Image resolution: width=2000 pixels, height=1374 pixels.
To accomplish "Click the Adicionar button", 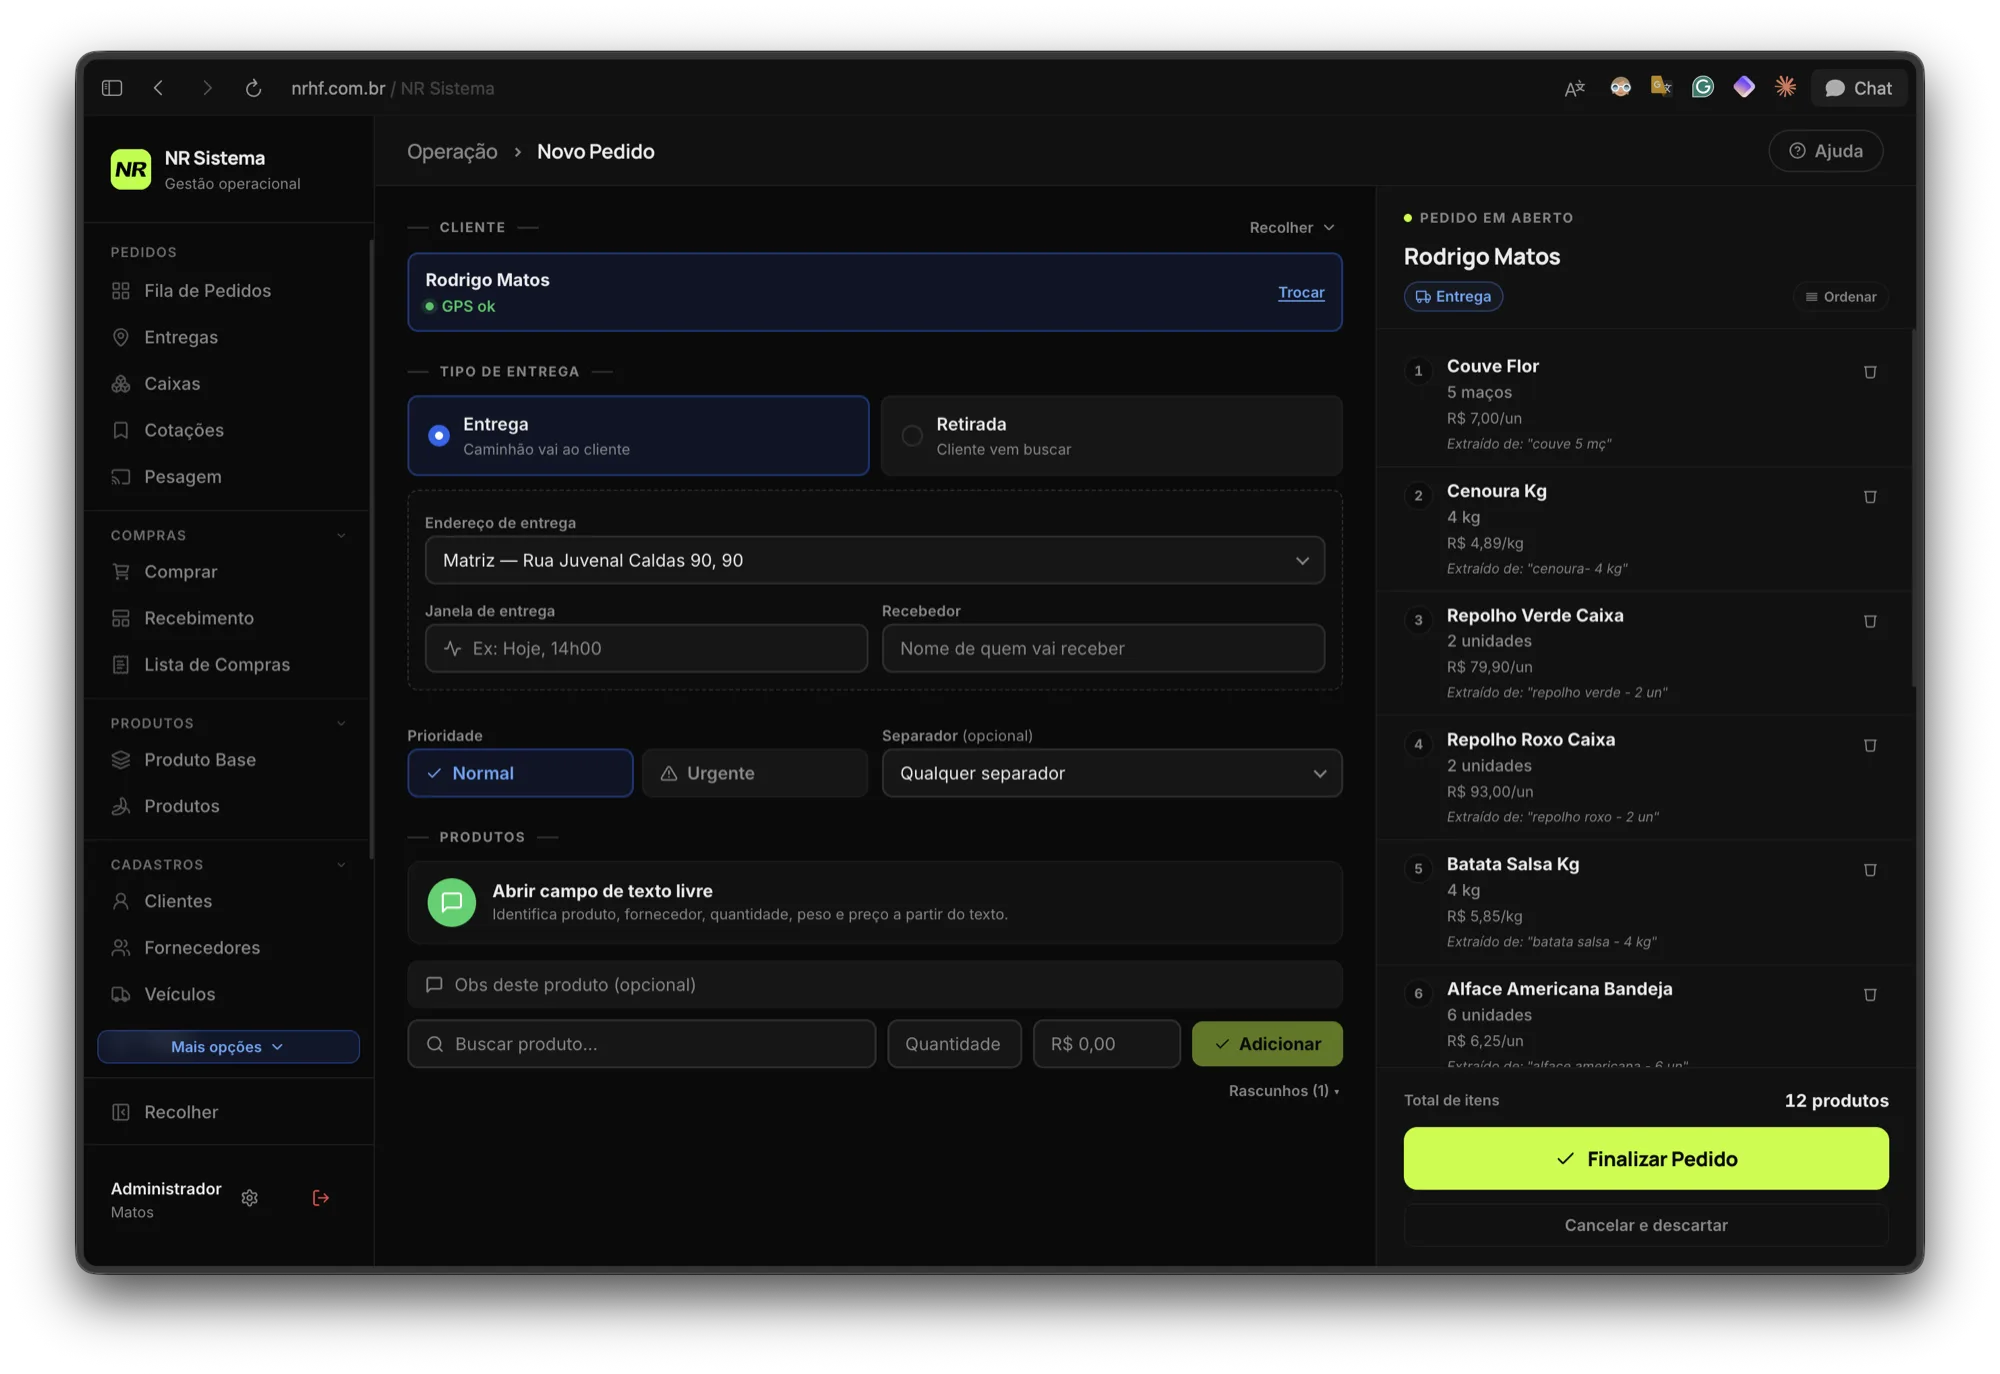I will click(1267, 1044).
